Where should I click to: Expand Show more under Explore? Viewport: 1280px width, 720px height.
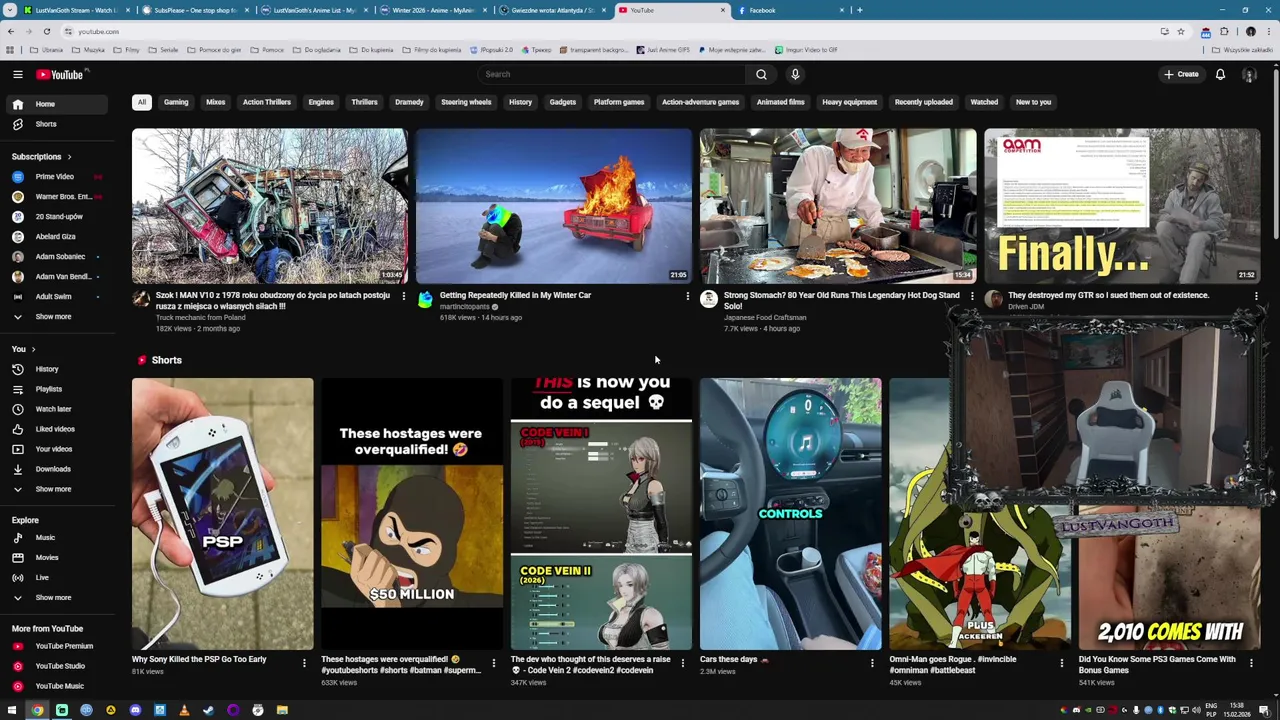(x=58, y=598)
